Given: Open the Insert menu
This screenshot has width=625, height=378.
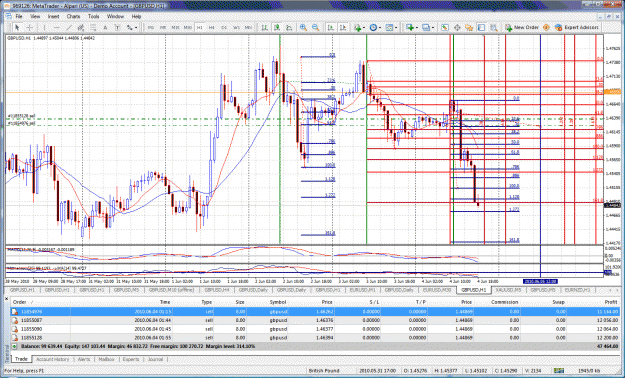Looking at the screenshot, I should (x=53, y=16).
